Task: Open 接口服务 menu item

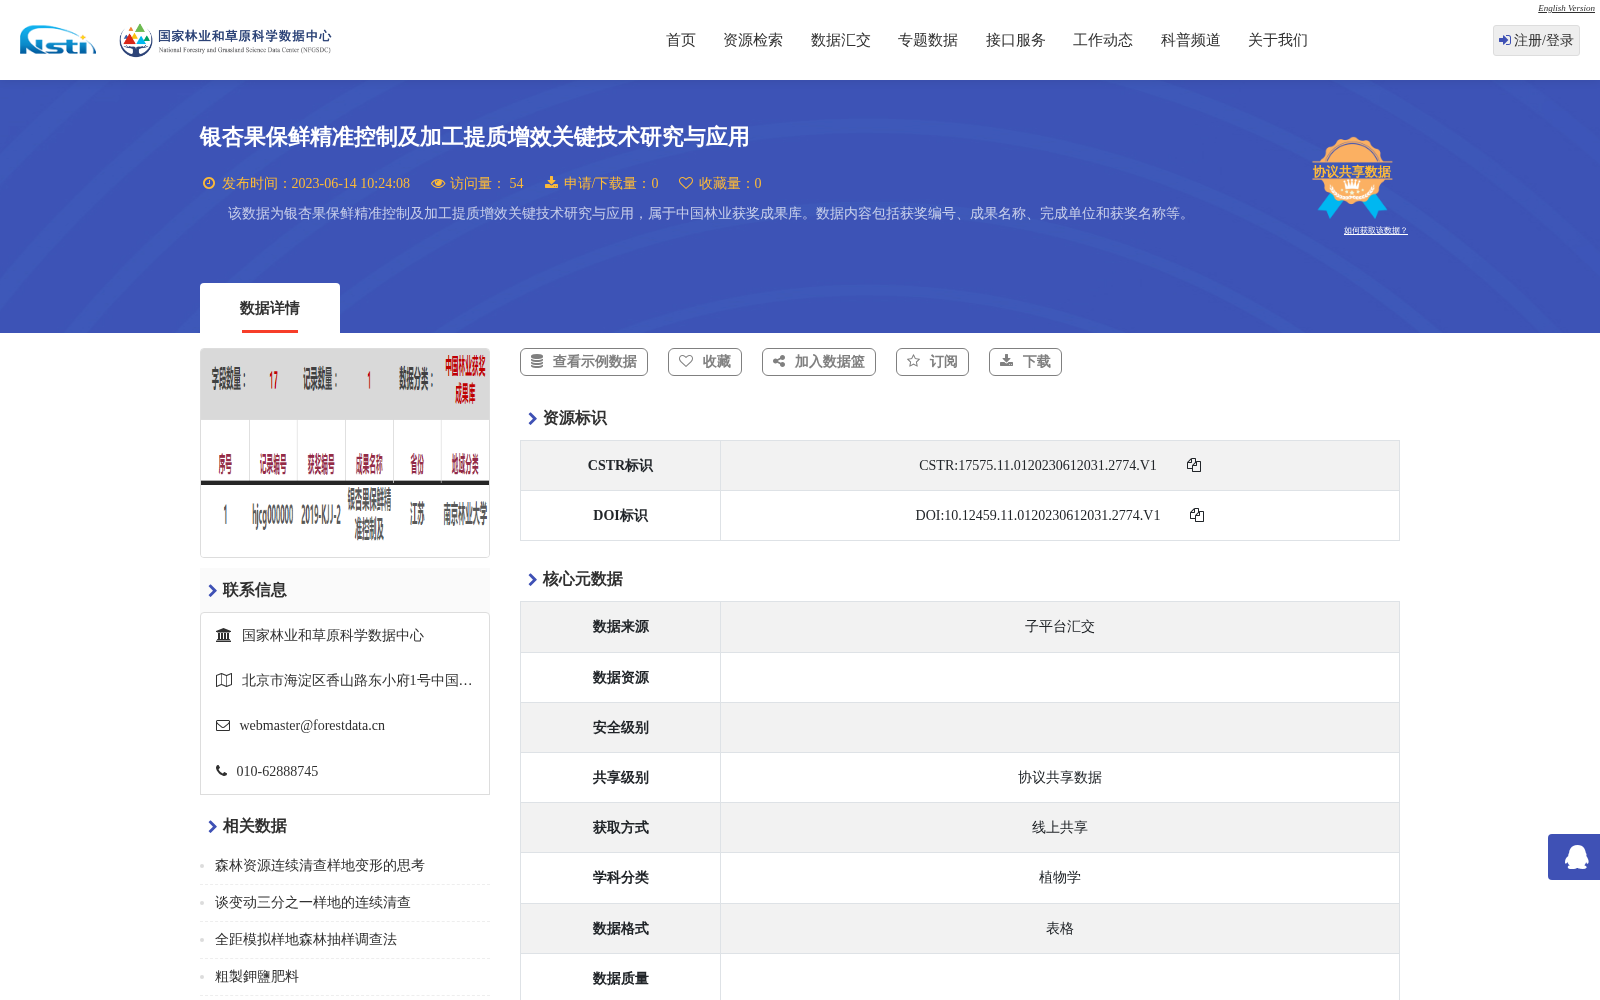Action: tap(1016, 40)
